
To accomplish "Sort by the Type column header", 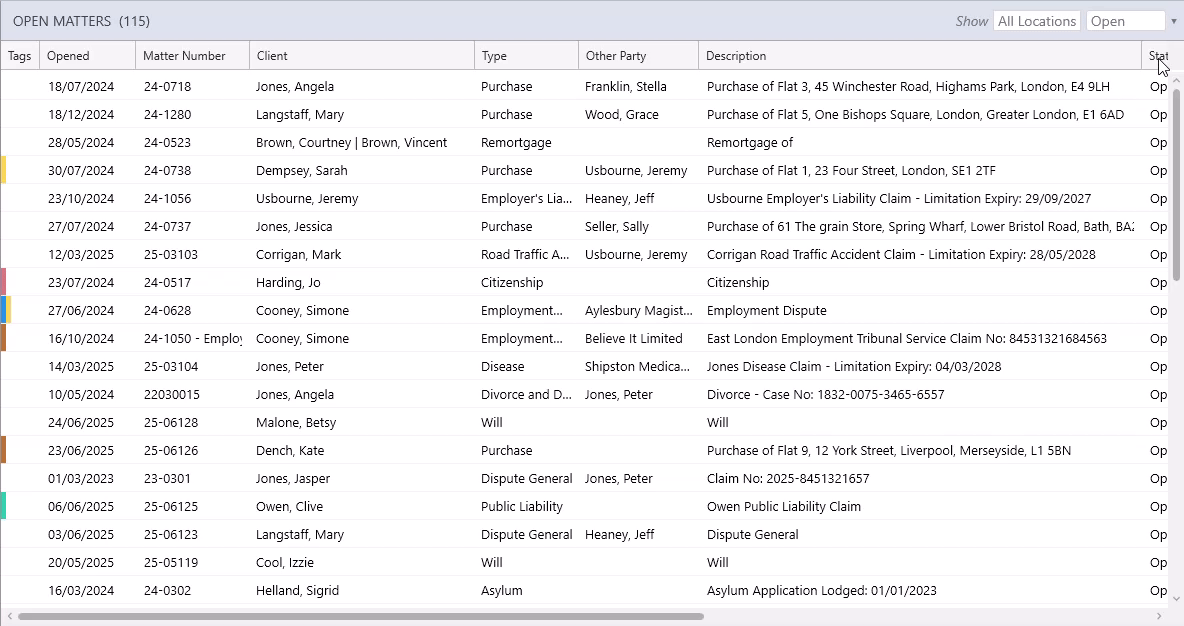I will tap(527, 56).
